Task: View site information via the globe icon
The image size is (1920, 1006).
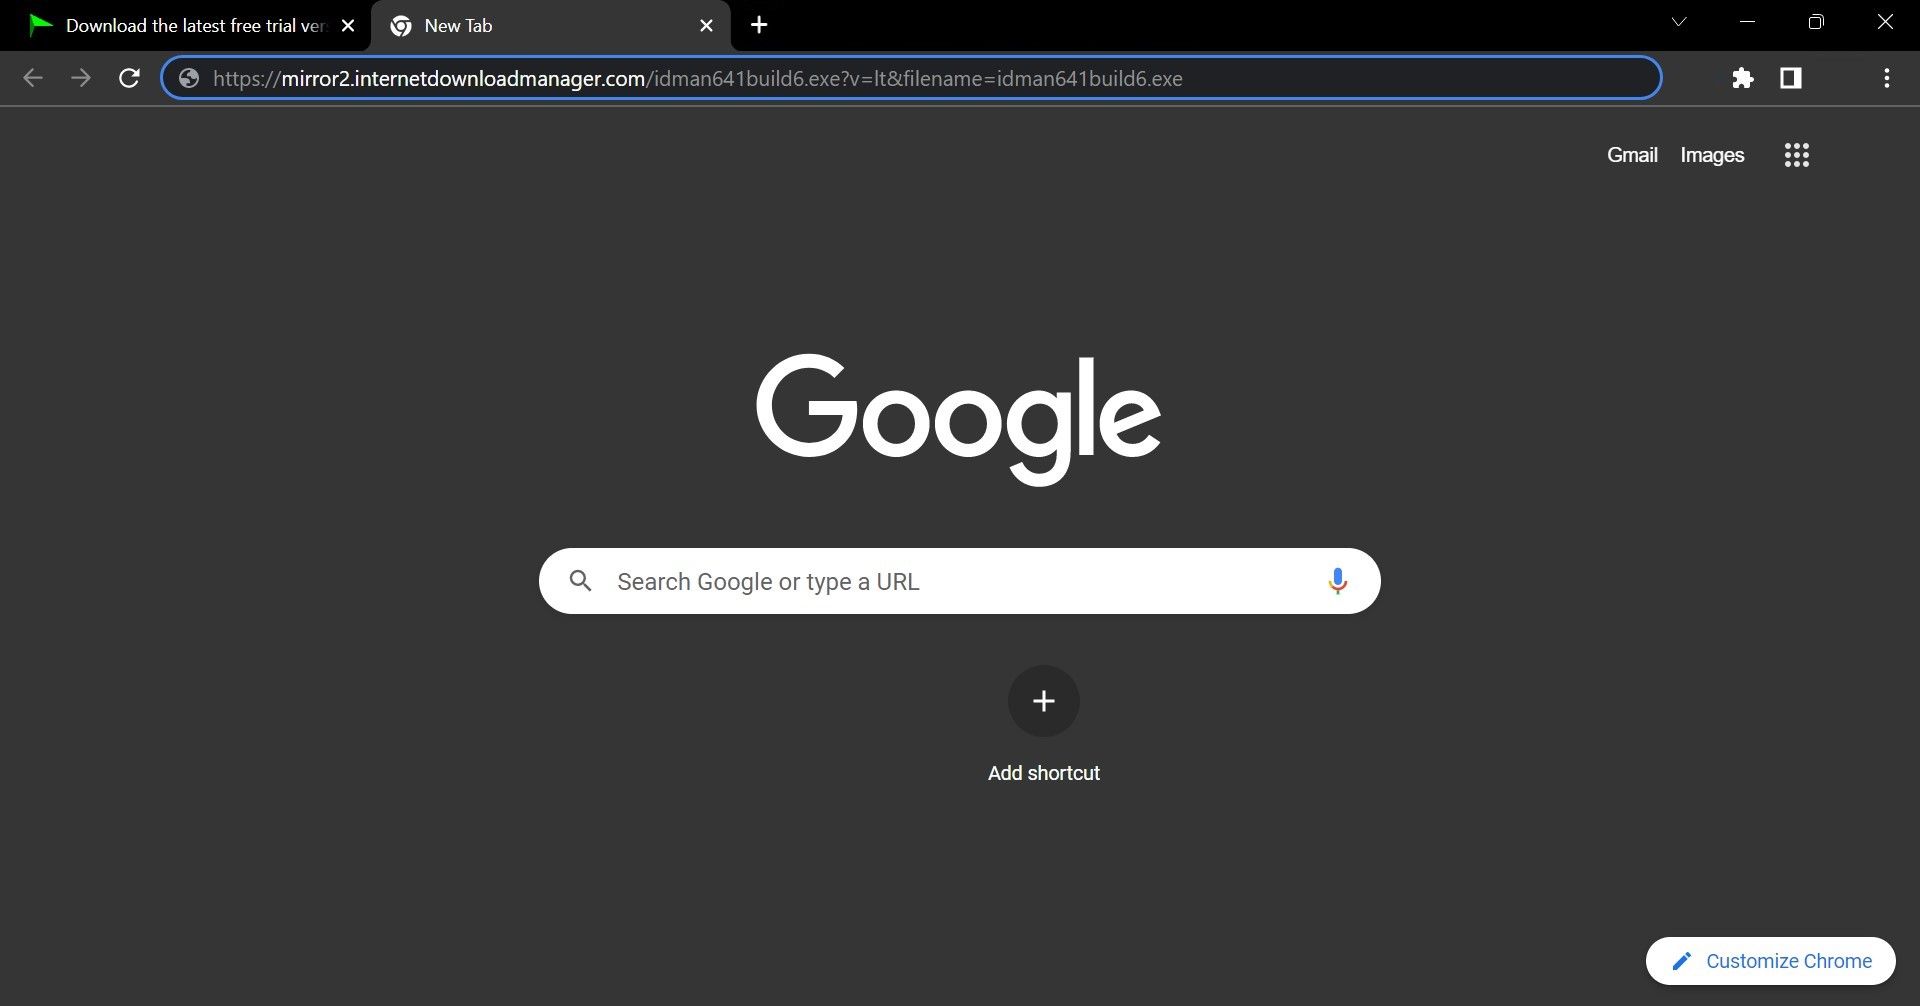Action: point(189,78)
